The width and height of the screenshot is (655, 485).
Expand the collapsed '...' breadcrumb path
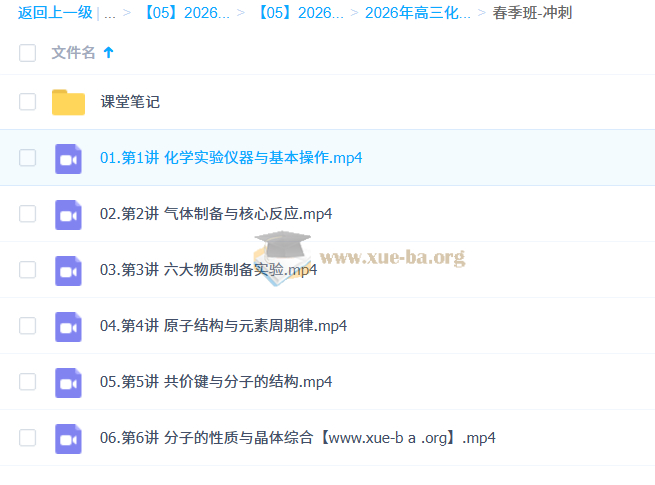(109, 13)
